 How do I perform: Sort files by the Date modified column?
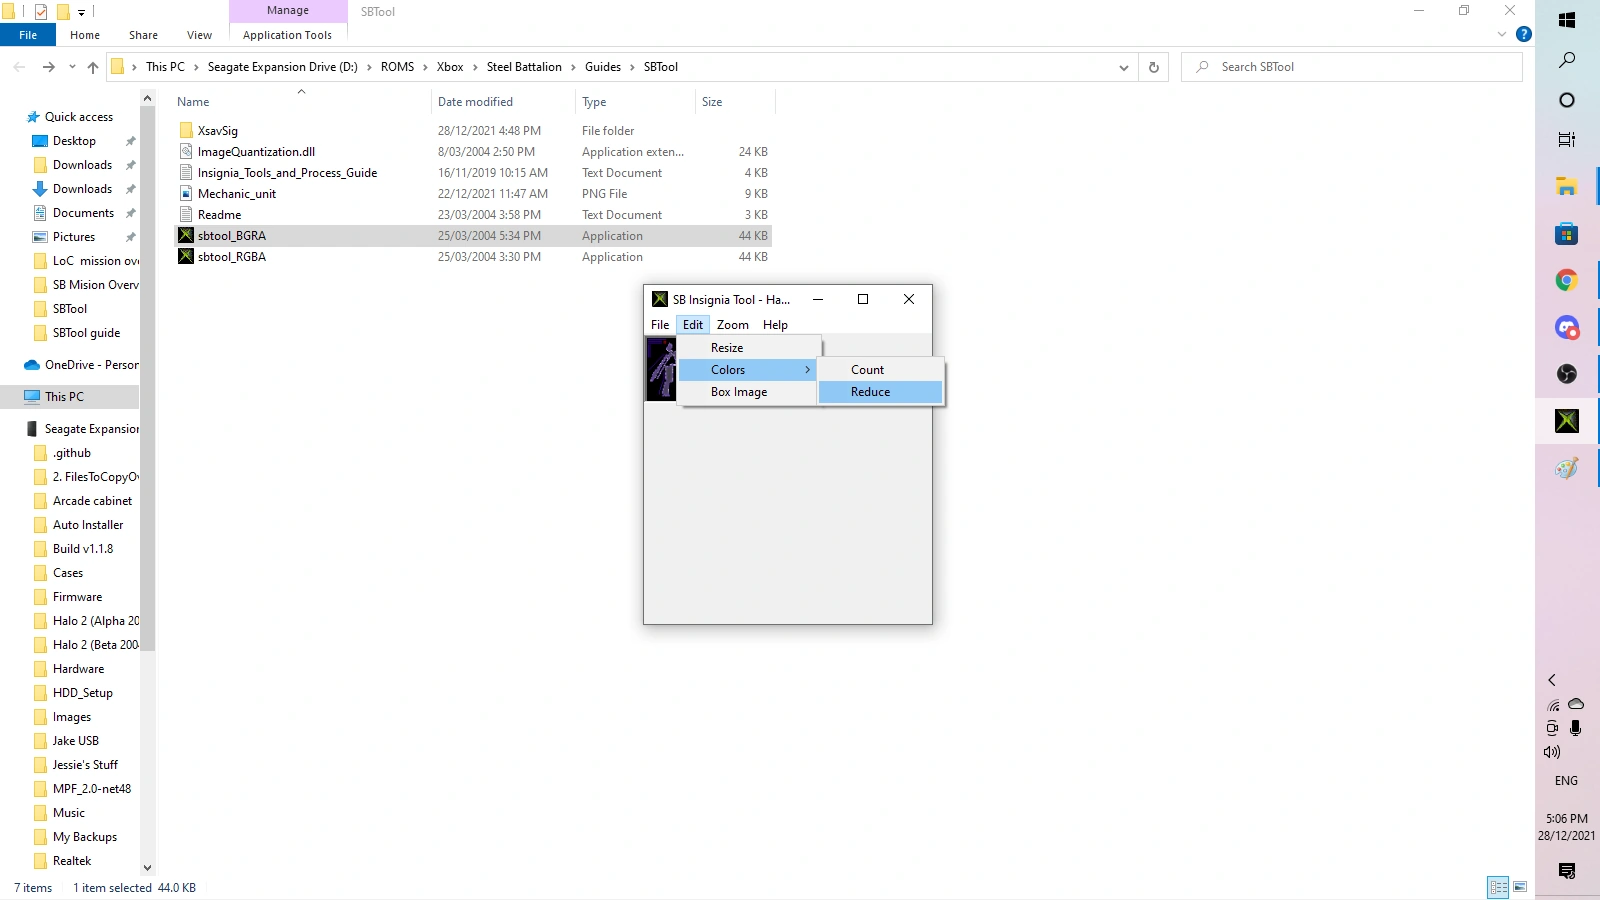tap(475, 102)
